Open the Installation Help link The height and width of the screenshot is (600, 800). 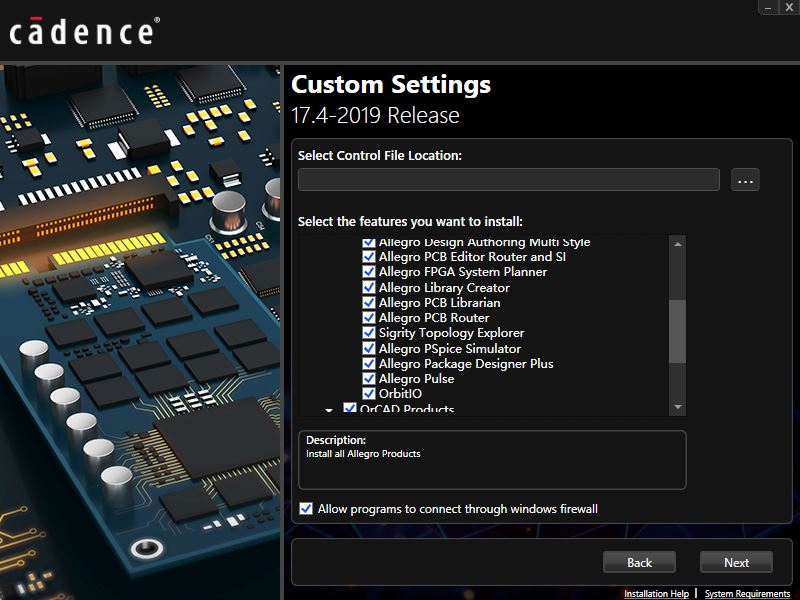(x=656, y=594)
